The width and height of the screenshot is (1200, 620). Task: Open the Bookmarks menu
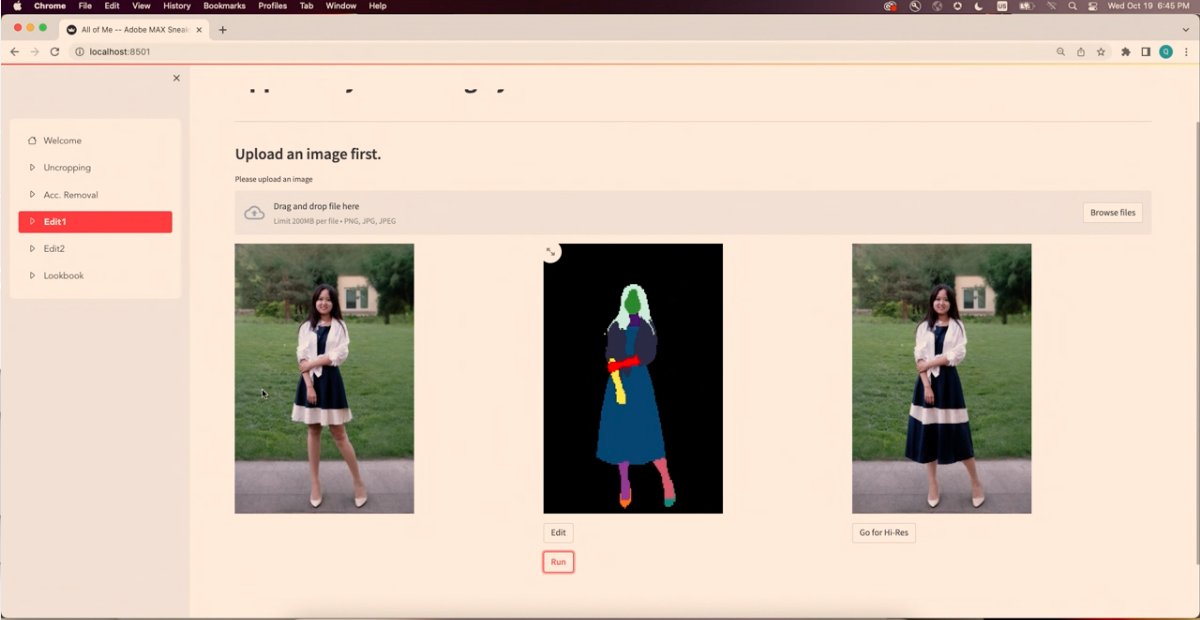point(224,6)
